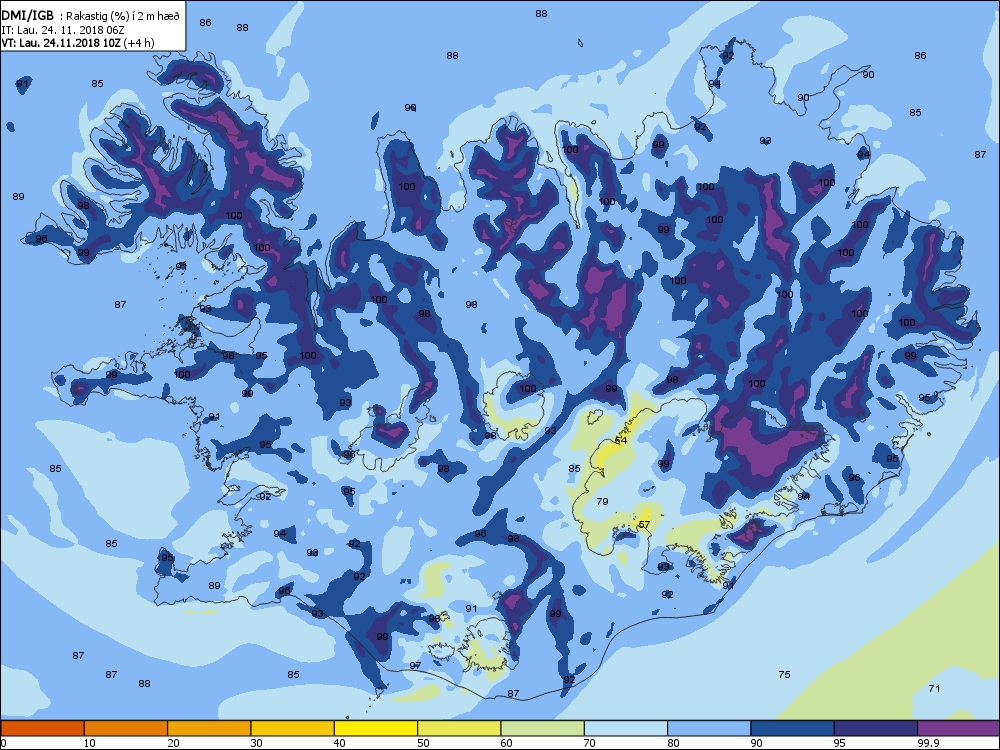
Task: Click the map humidity value '79'
Action: click(x=602, y=501)
